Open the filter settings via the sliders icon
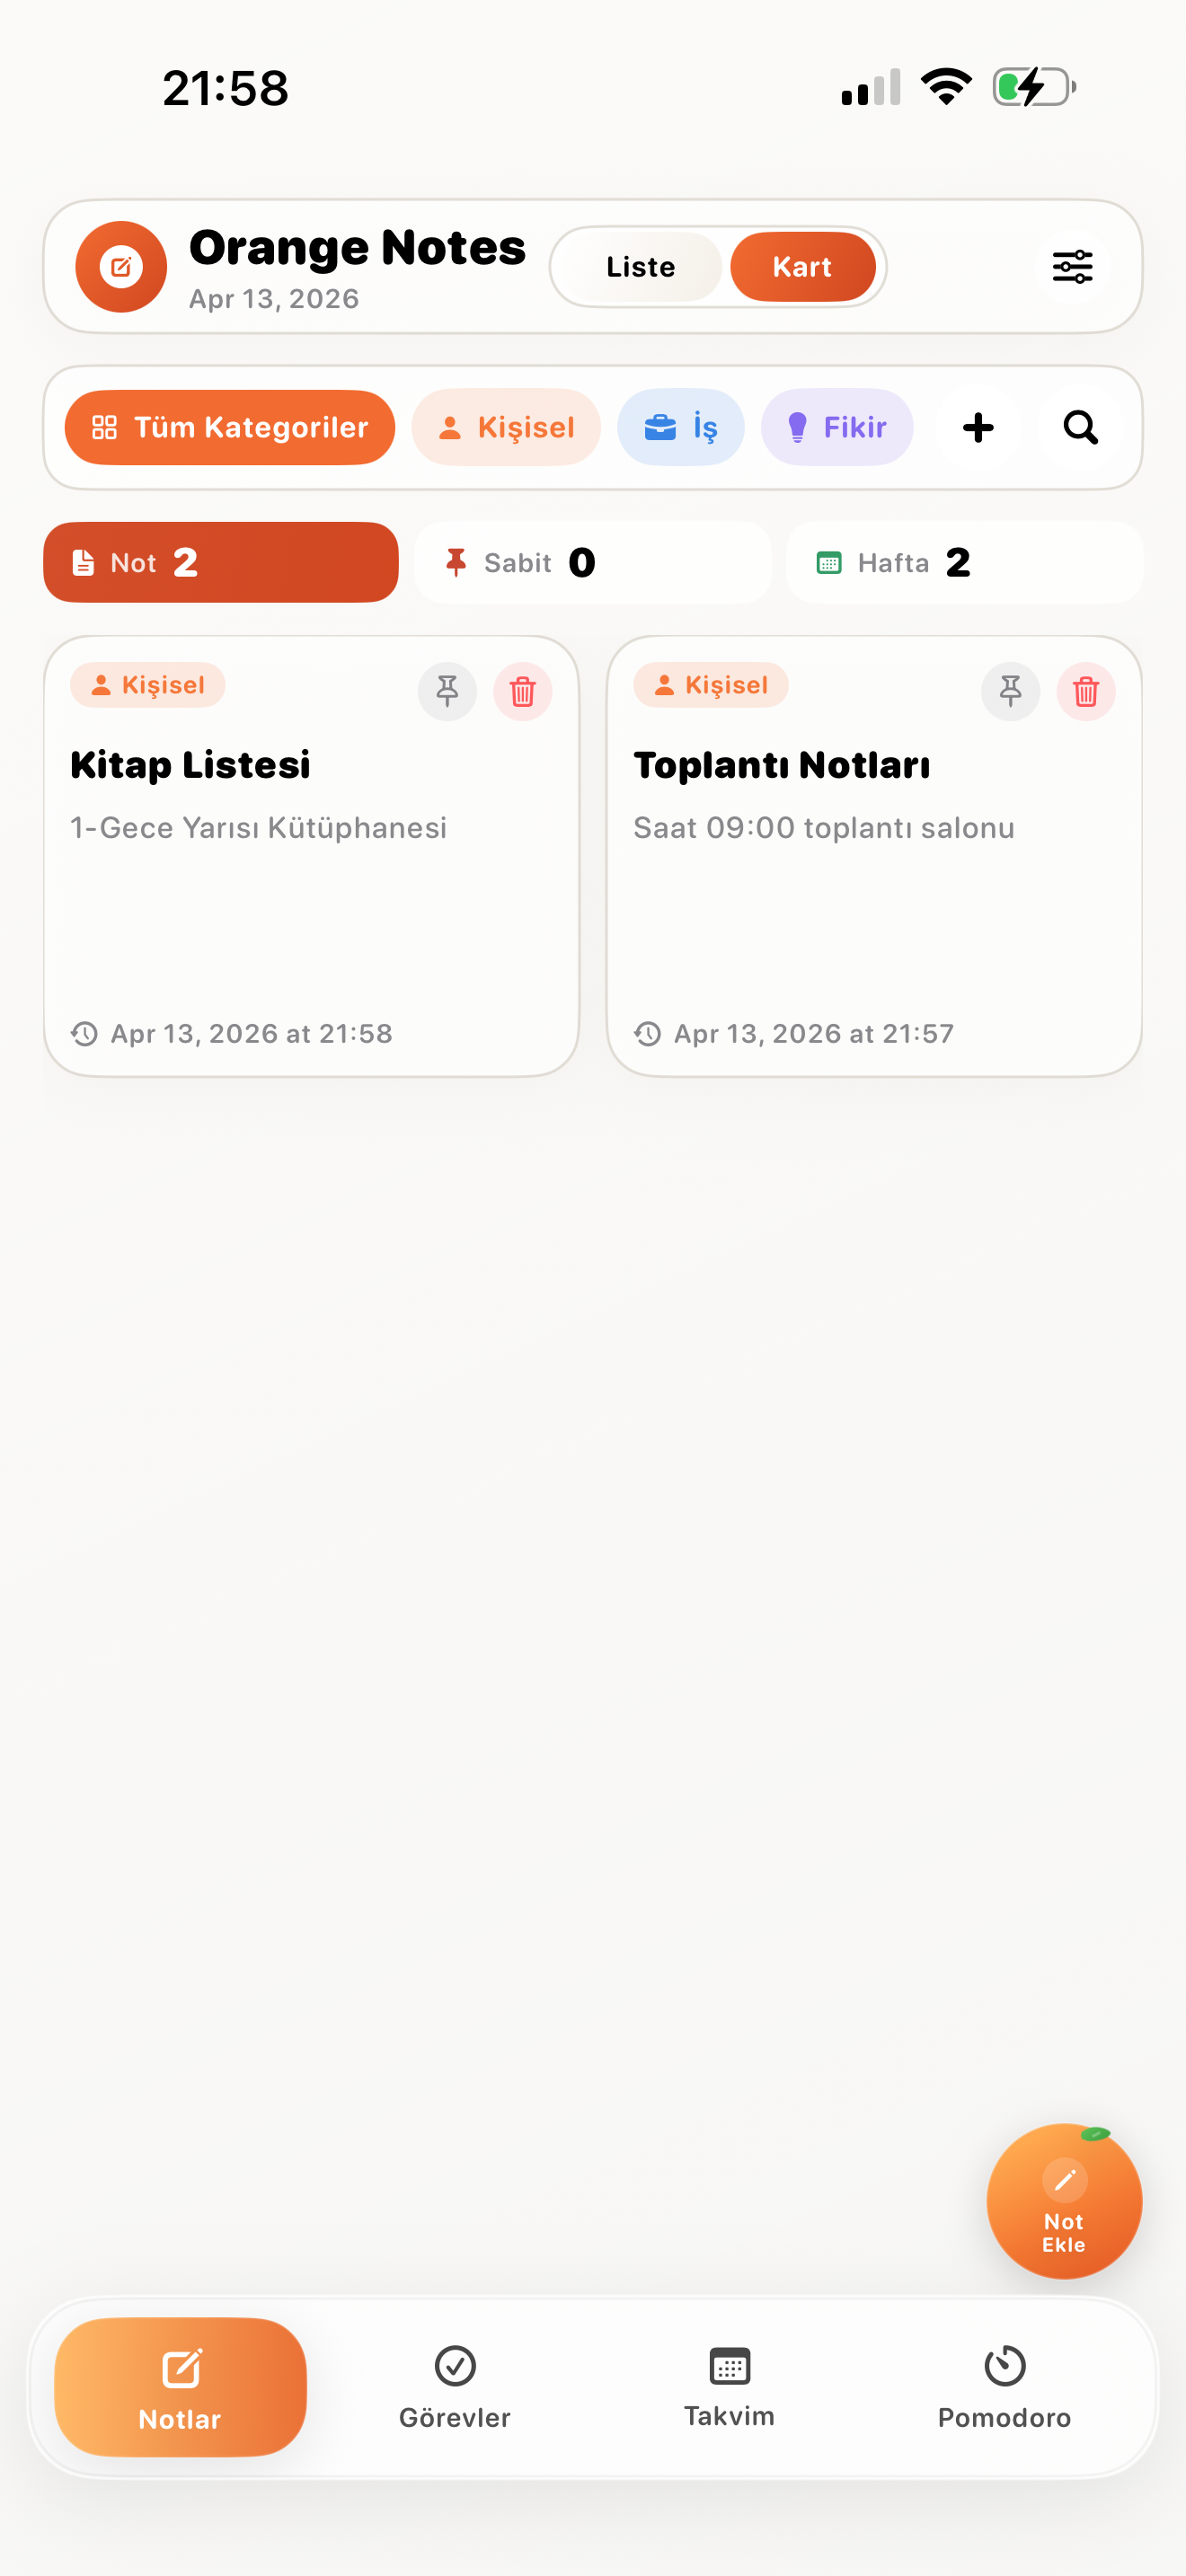1186x2576 pixels. coord(1072,266)
